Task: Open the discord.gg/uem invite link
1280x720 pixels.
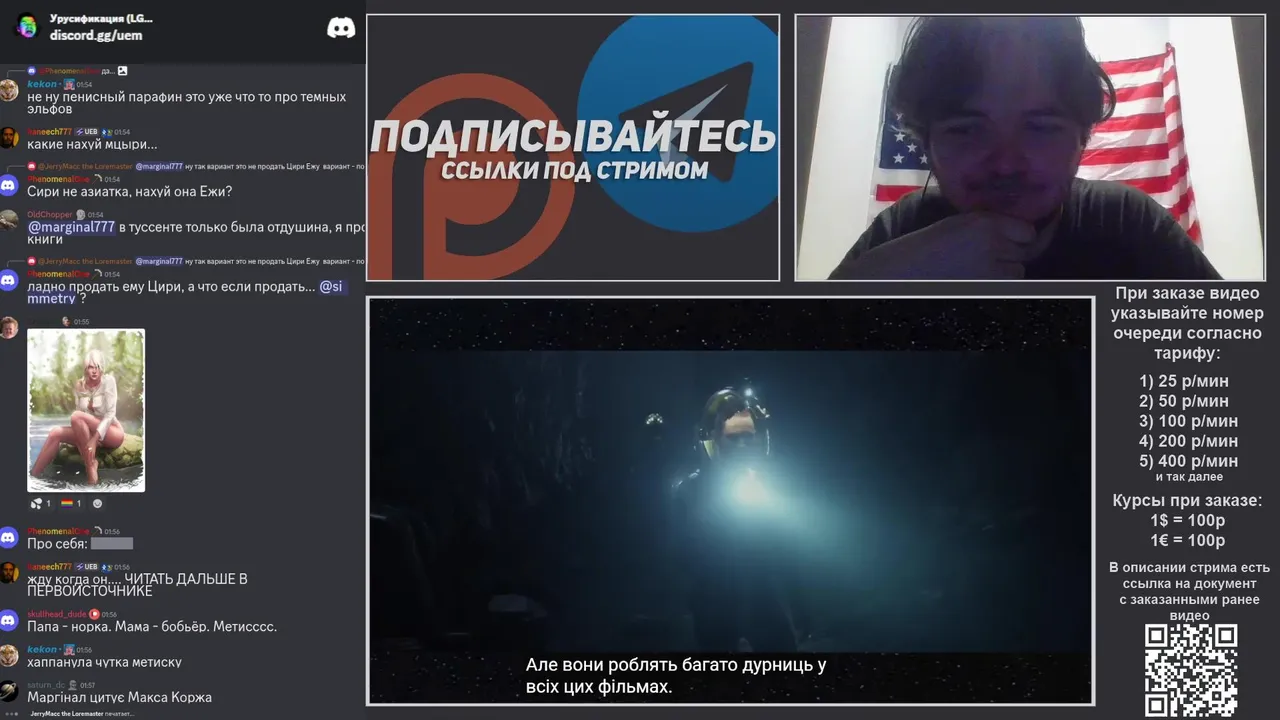Action: [x=96, y=35]
